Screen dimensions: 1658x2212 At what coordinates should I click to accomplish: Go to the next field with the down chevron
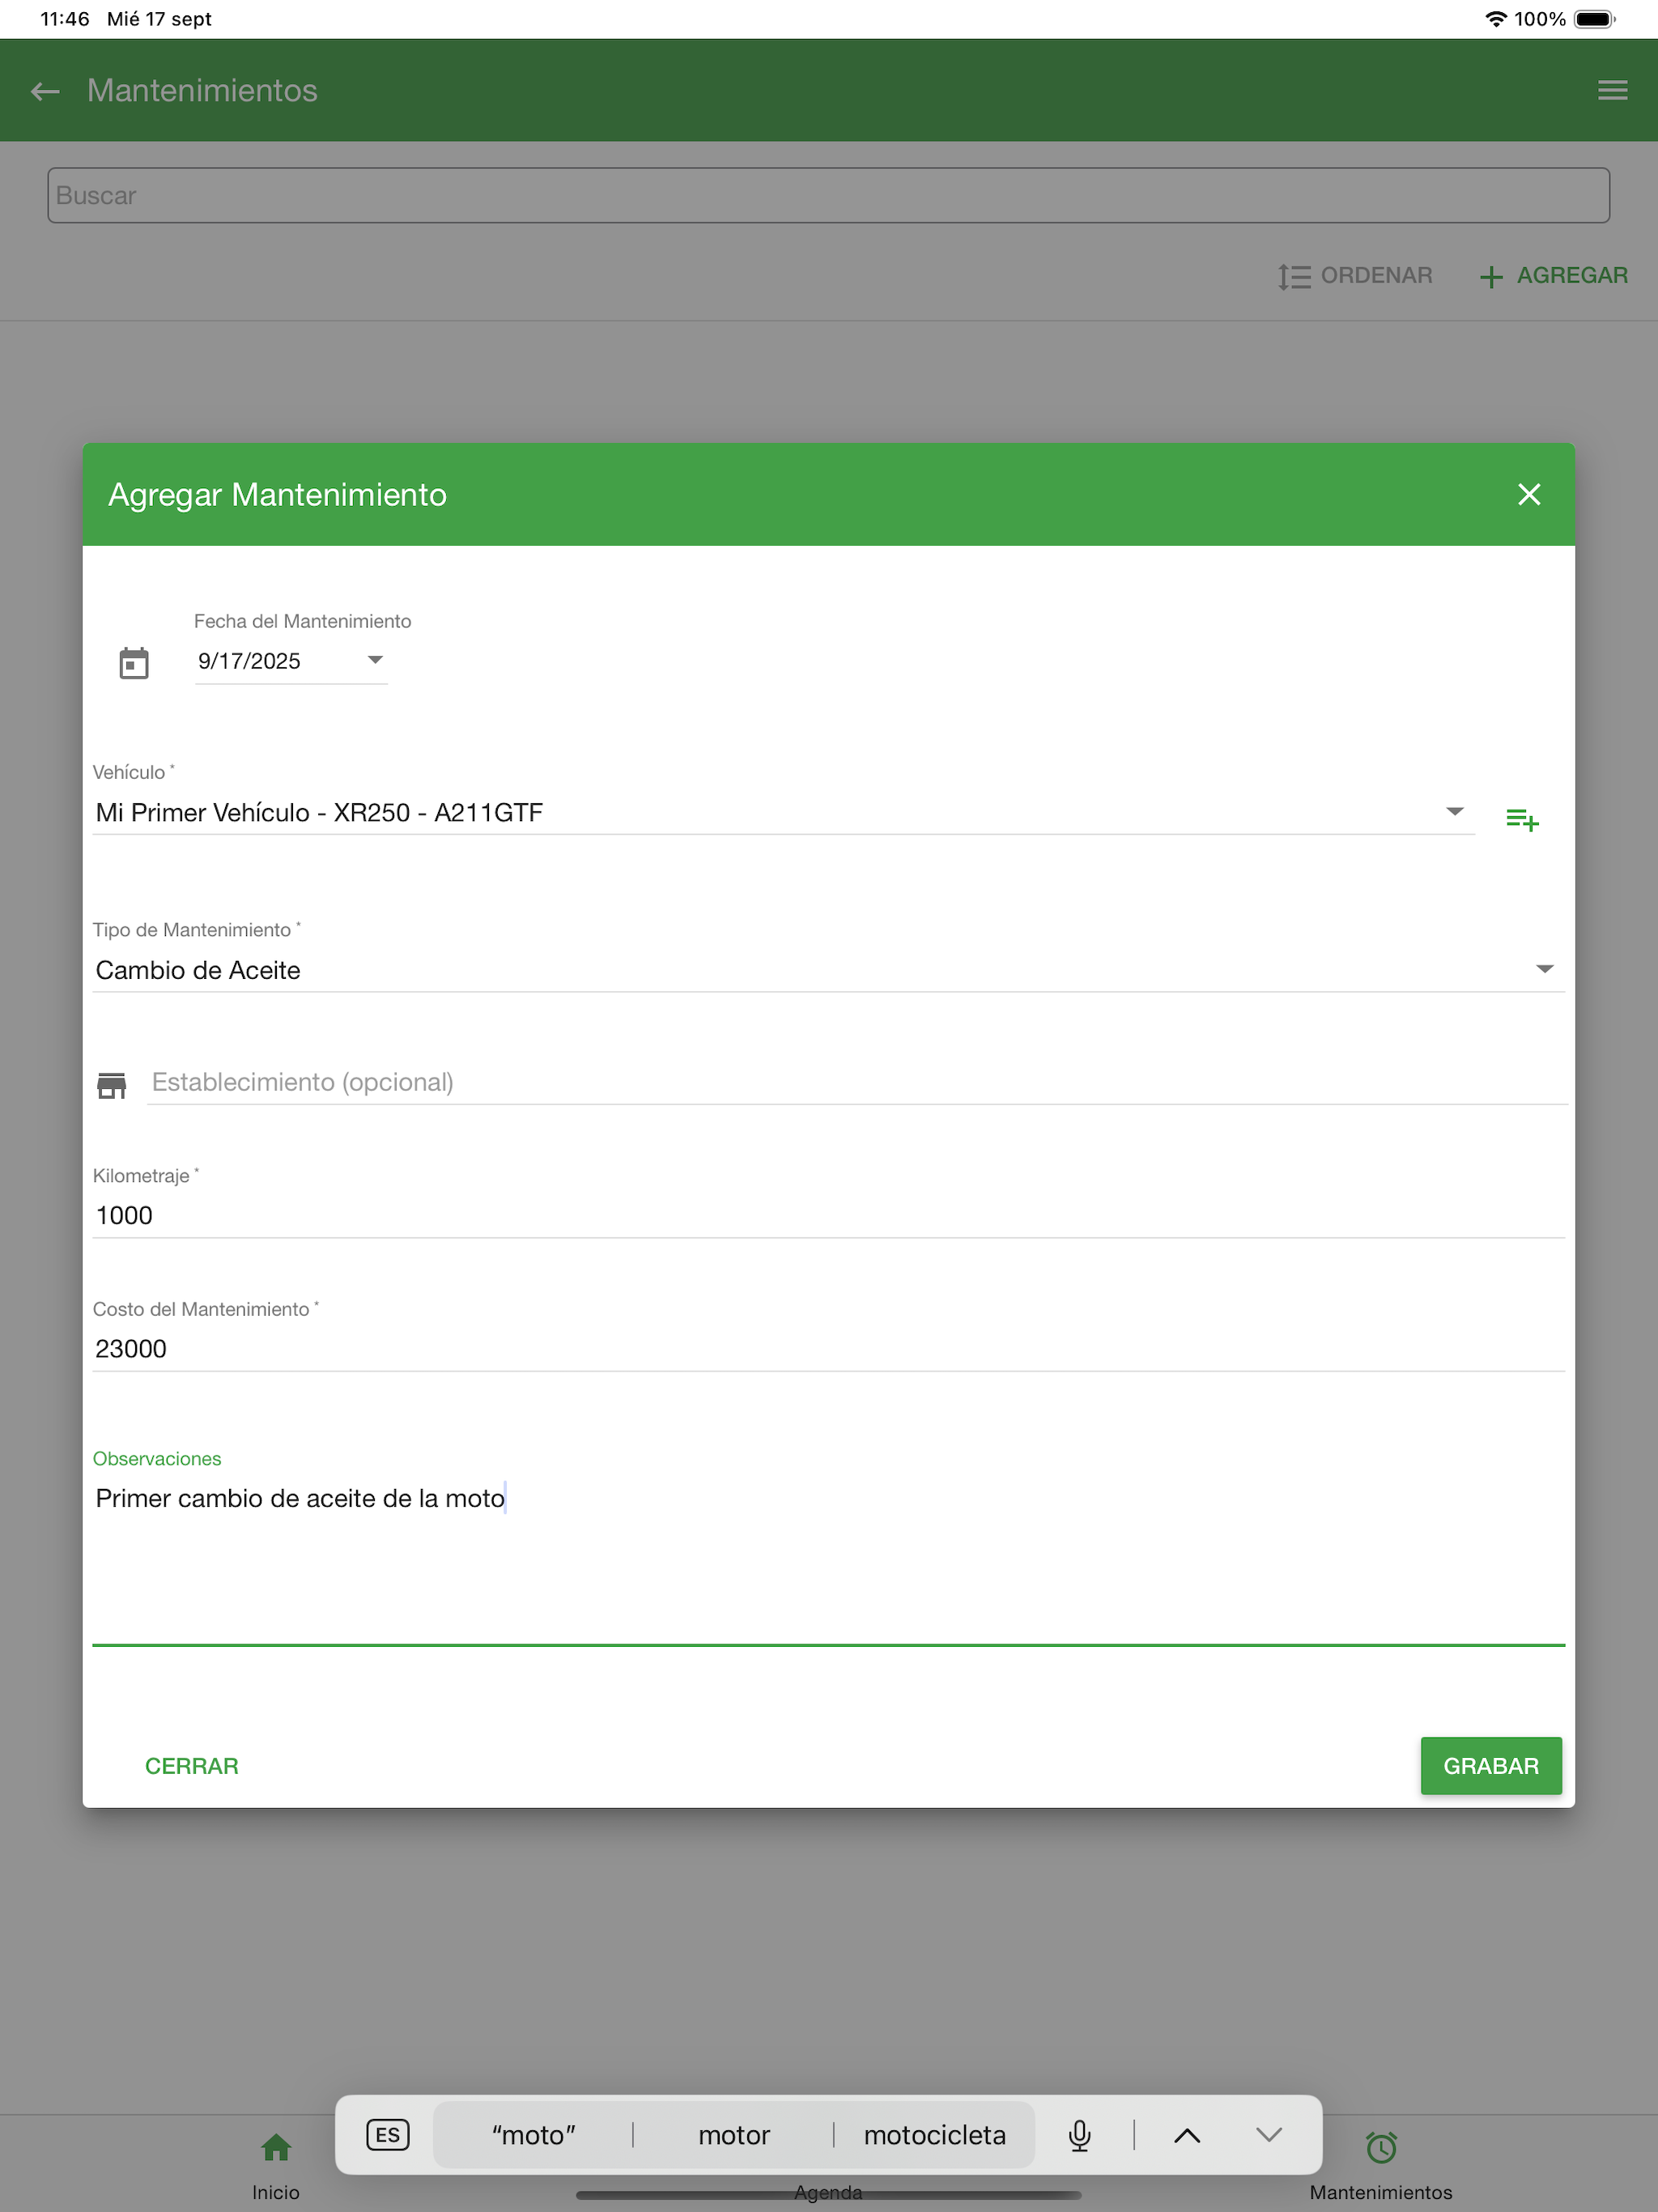[1268, 2135]
